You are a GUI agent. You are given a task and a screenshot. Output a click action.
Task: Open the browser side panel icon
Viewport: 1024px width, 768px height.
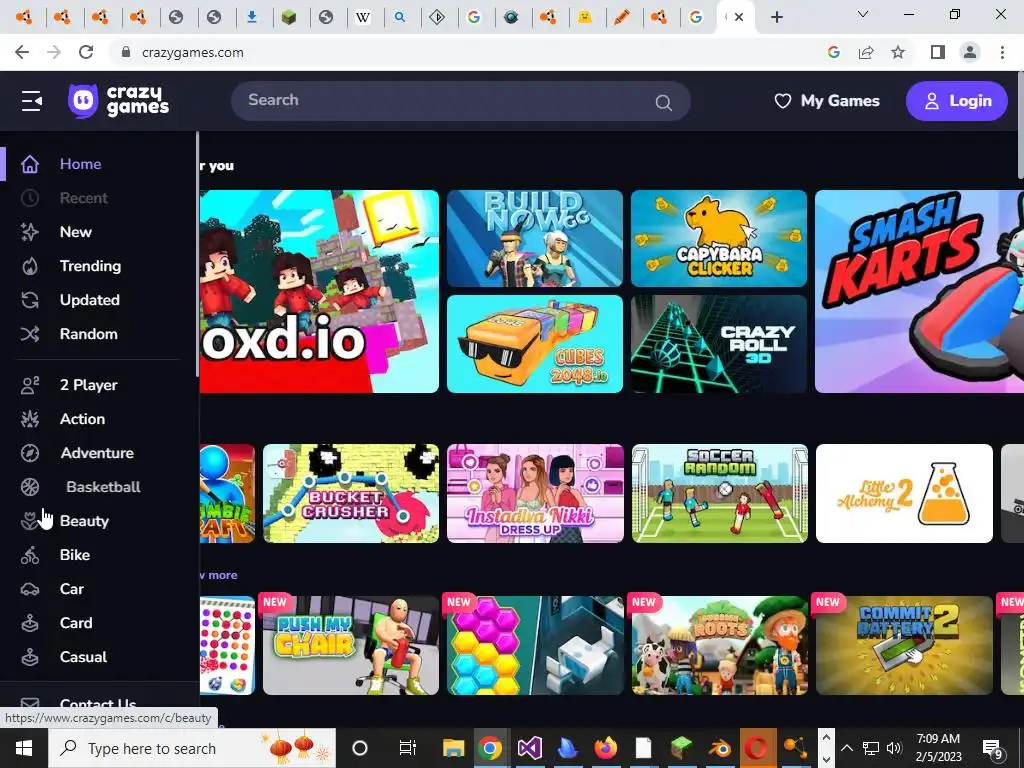(x=938, y=52)
